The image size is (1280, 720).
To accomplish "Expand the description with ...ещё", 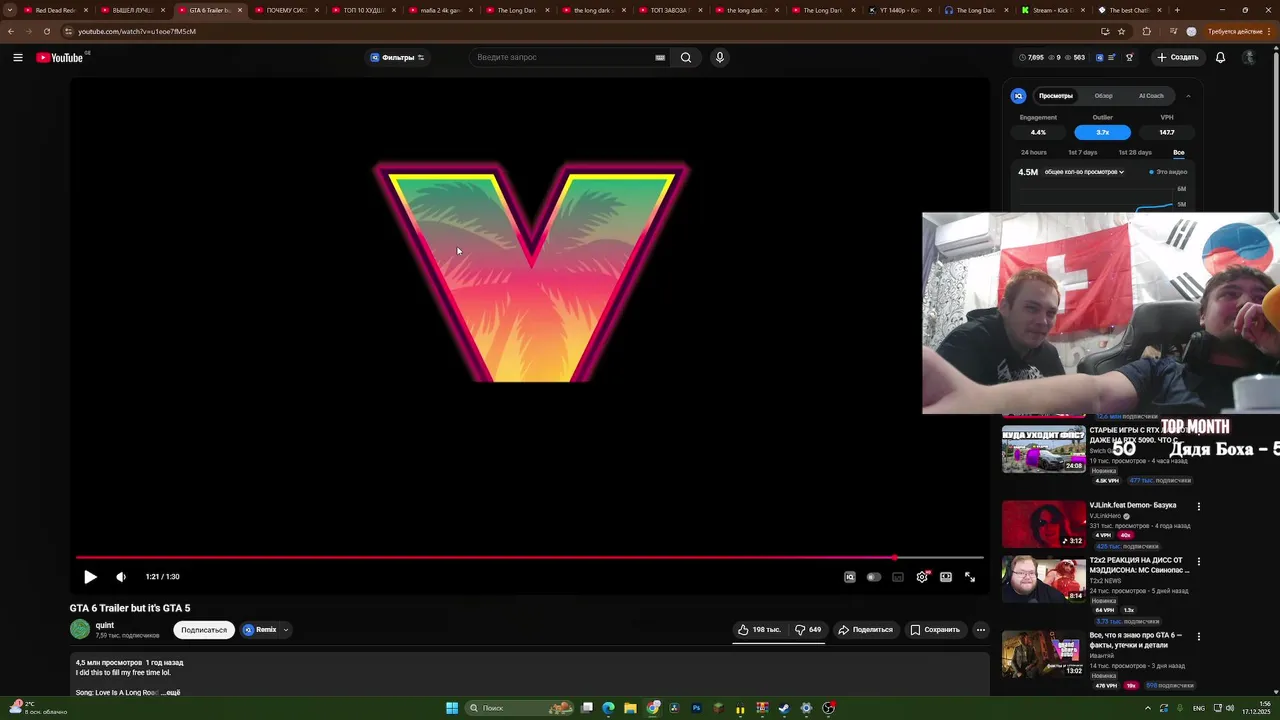I will (x=171, y=692).
